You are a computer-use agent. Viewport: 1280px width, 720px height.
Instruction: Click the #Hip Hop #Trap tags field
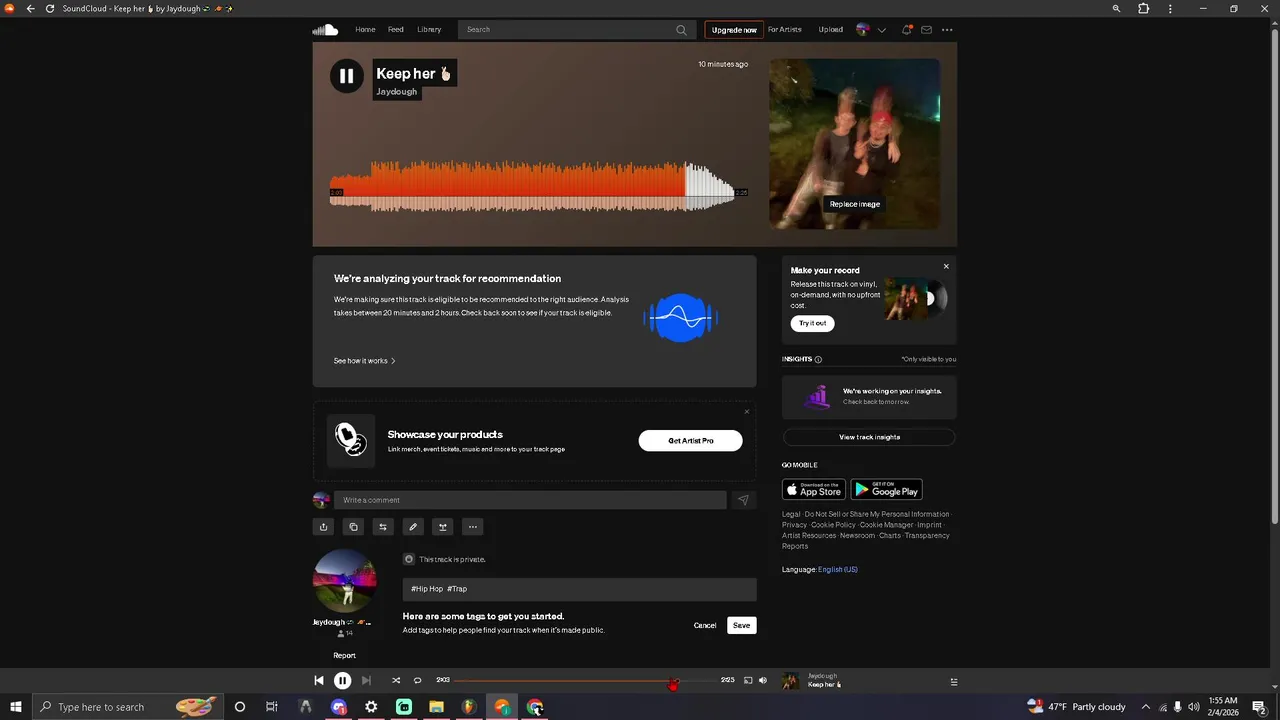(x=579, y=589)
